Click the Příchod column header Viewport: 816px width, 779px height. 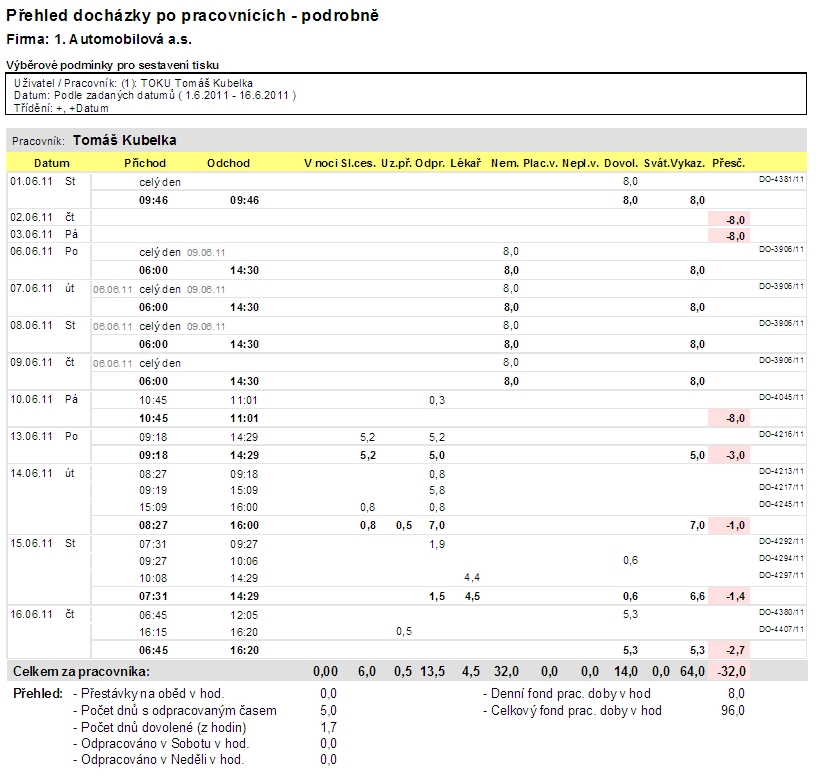coord(145,163)
